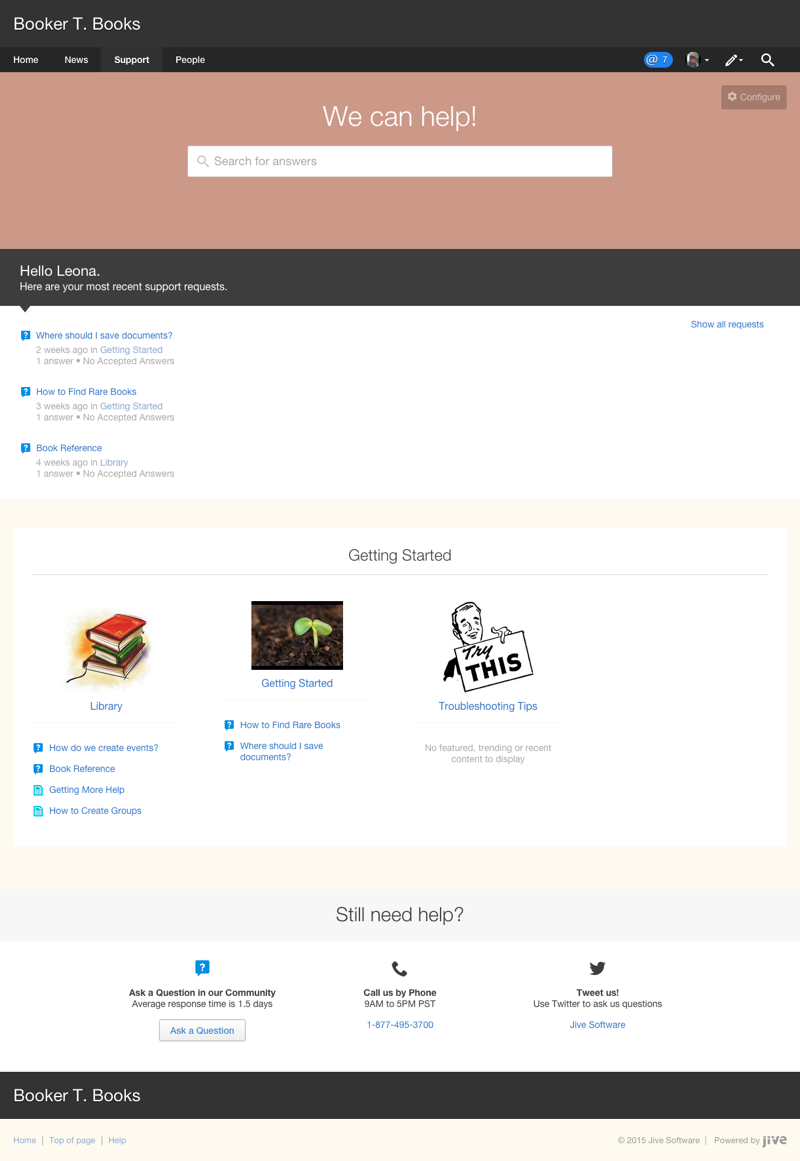
Task: Open the Getting Started seedling image
Action: pos(297,635)
